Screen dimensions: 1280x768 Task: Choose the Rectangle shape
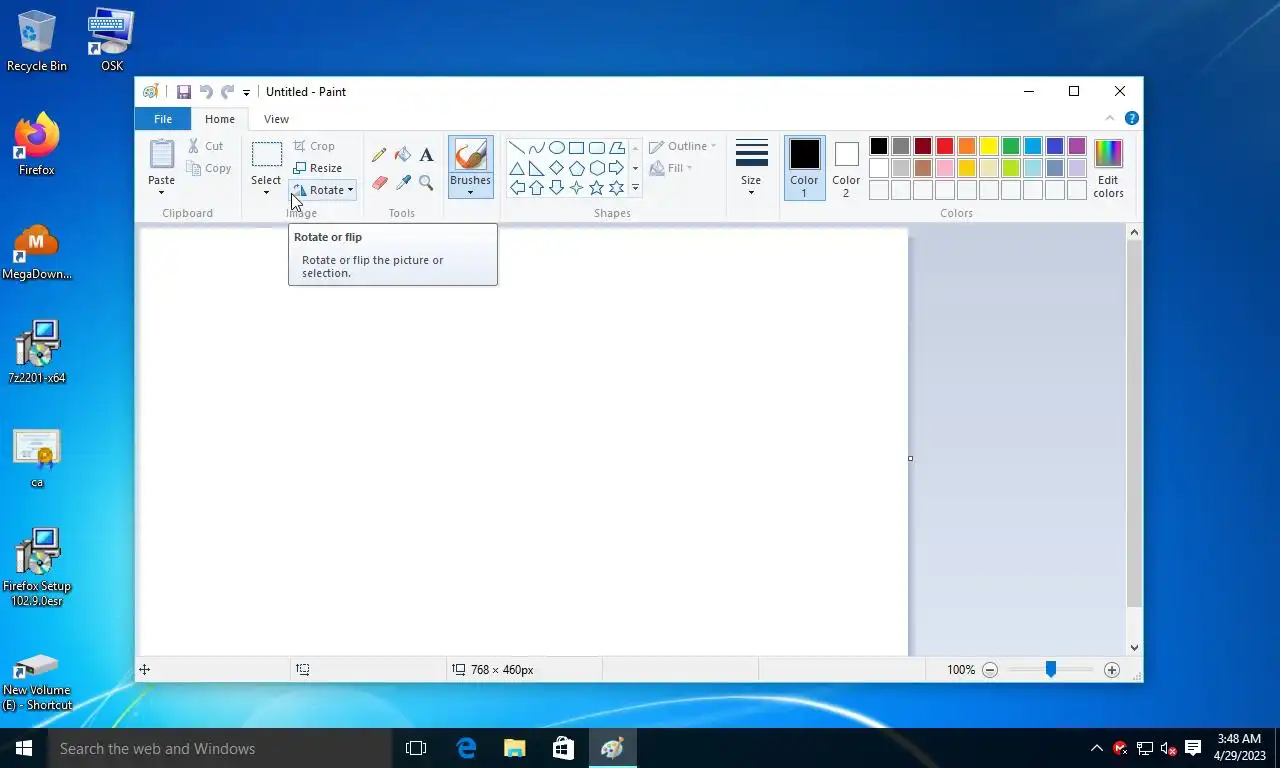click(x=577, y=148)
